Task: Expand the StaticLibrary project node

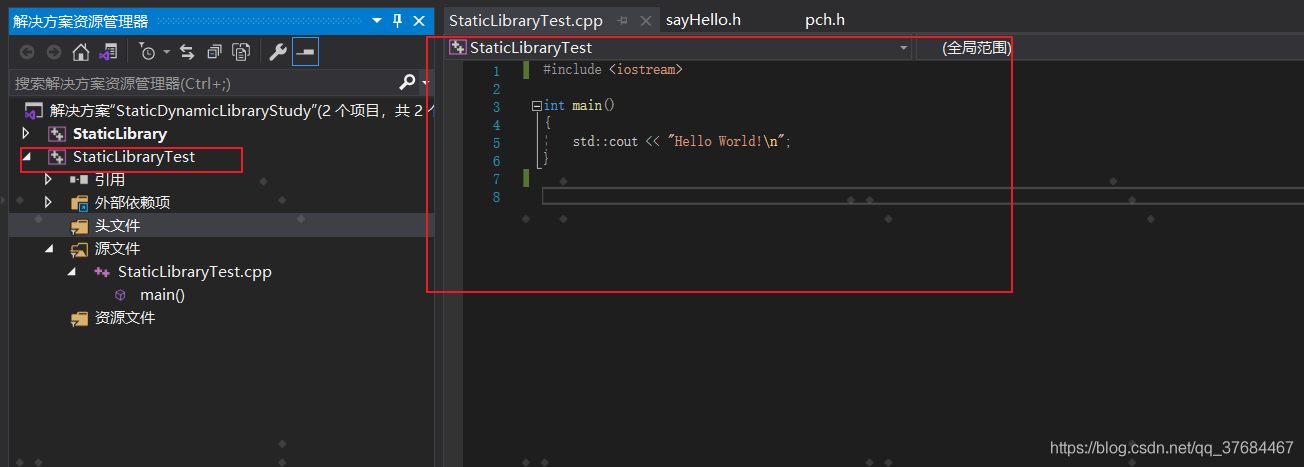Action: point(26,134)
